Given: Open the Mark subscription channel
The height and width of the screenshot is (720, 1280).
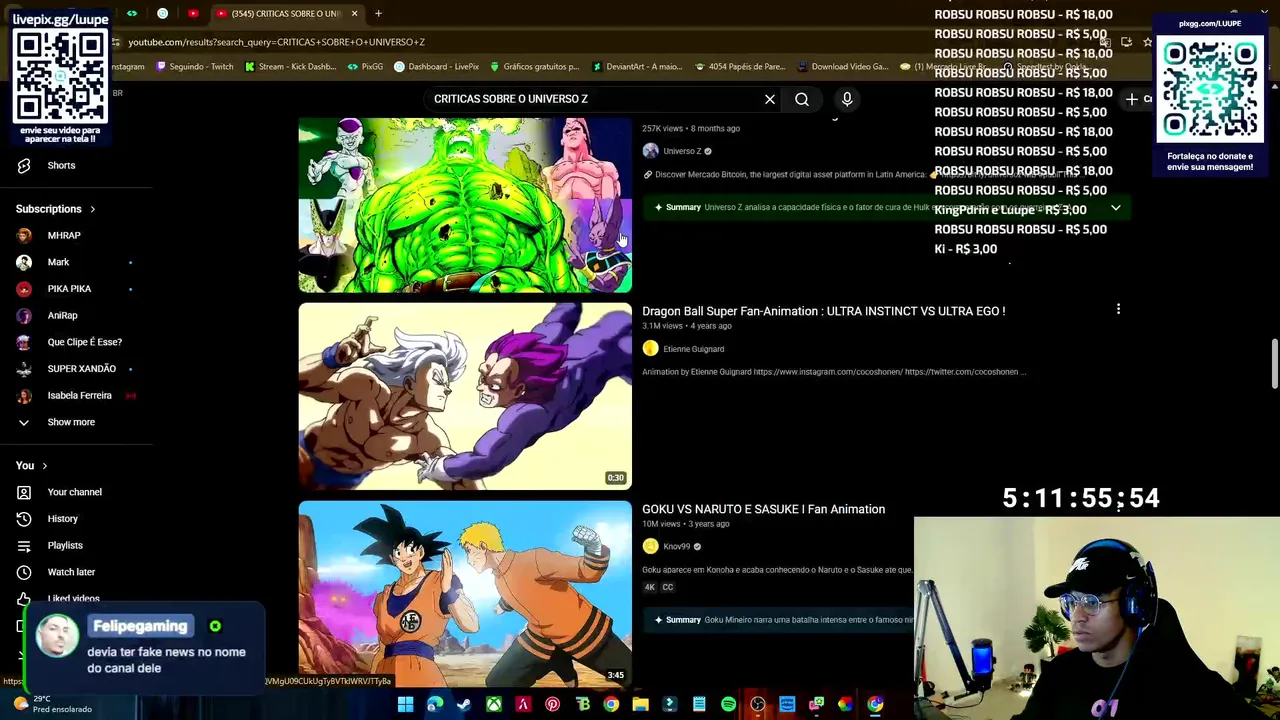Looking at the screenshot, I should (58, 262).
